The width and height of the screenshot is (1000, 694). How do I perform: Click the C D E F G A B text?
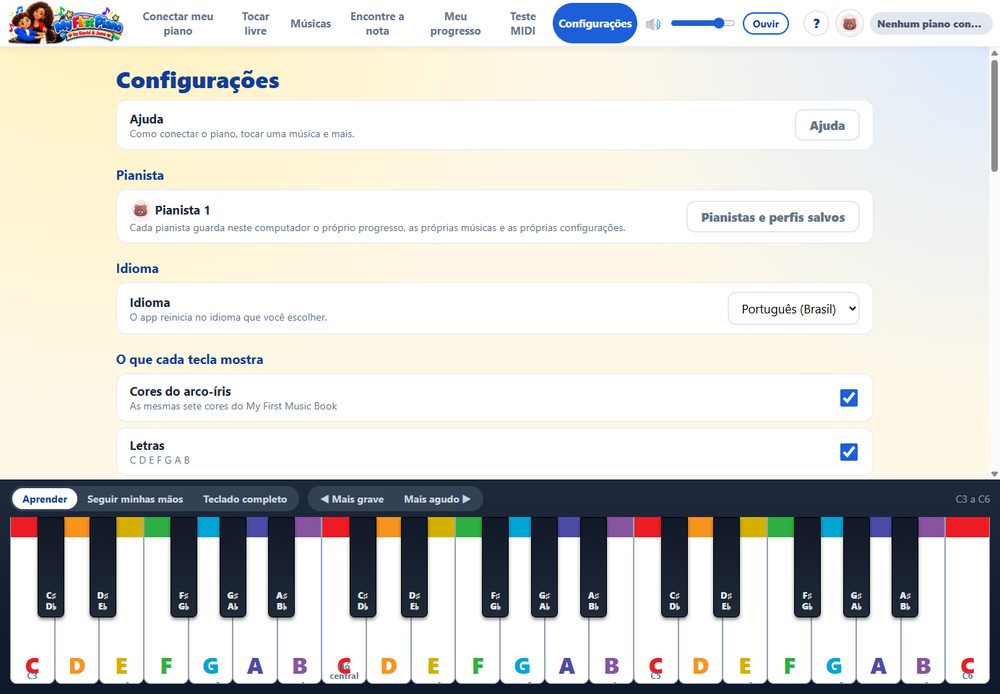[x=159, y=460]
